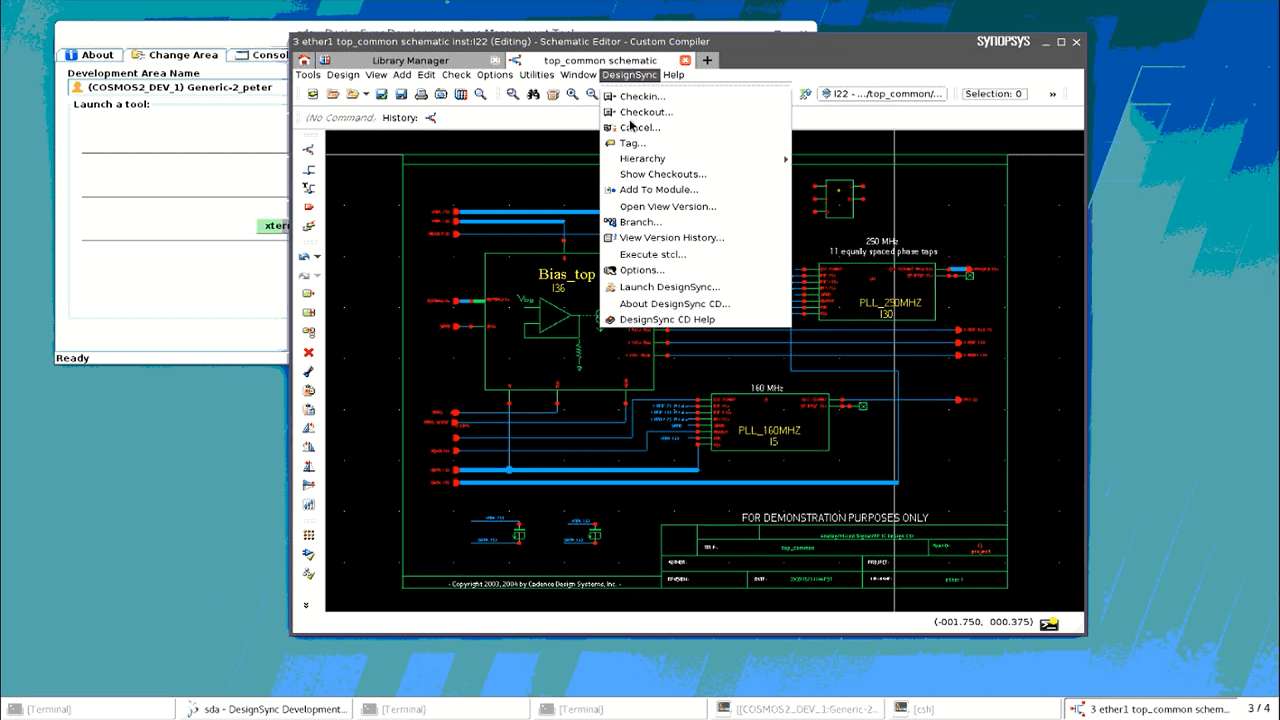
Task: Open the new tab plus button
Action: [x=707, y=61]
